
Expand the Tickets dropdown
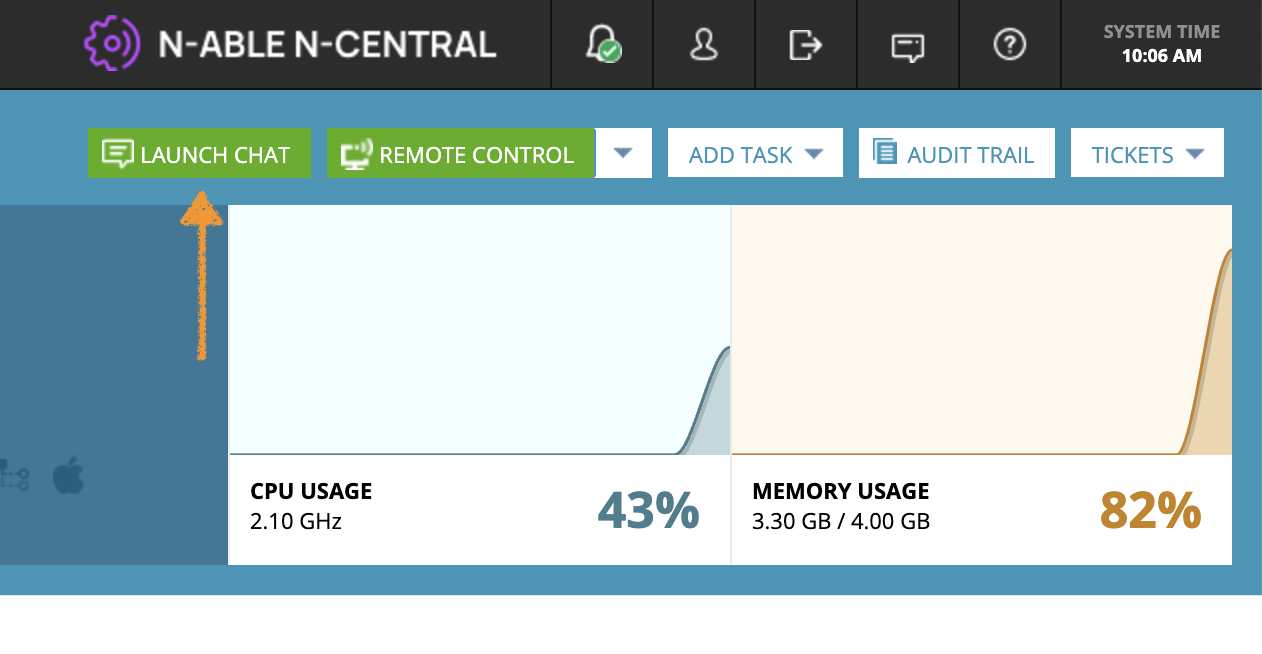[x=1147, y=152]
